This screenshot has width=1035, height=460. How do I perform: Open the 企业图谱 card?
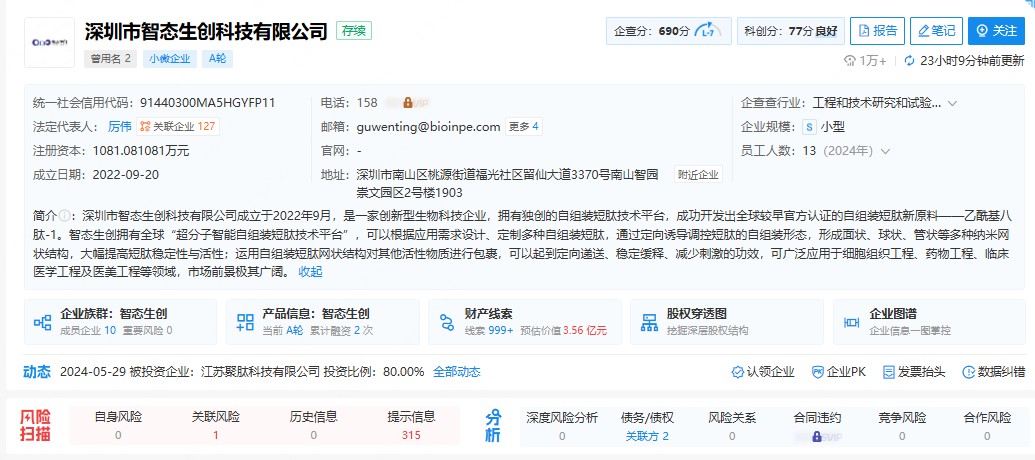tap(929, 322)
